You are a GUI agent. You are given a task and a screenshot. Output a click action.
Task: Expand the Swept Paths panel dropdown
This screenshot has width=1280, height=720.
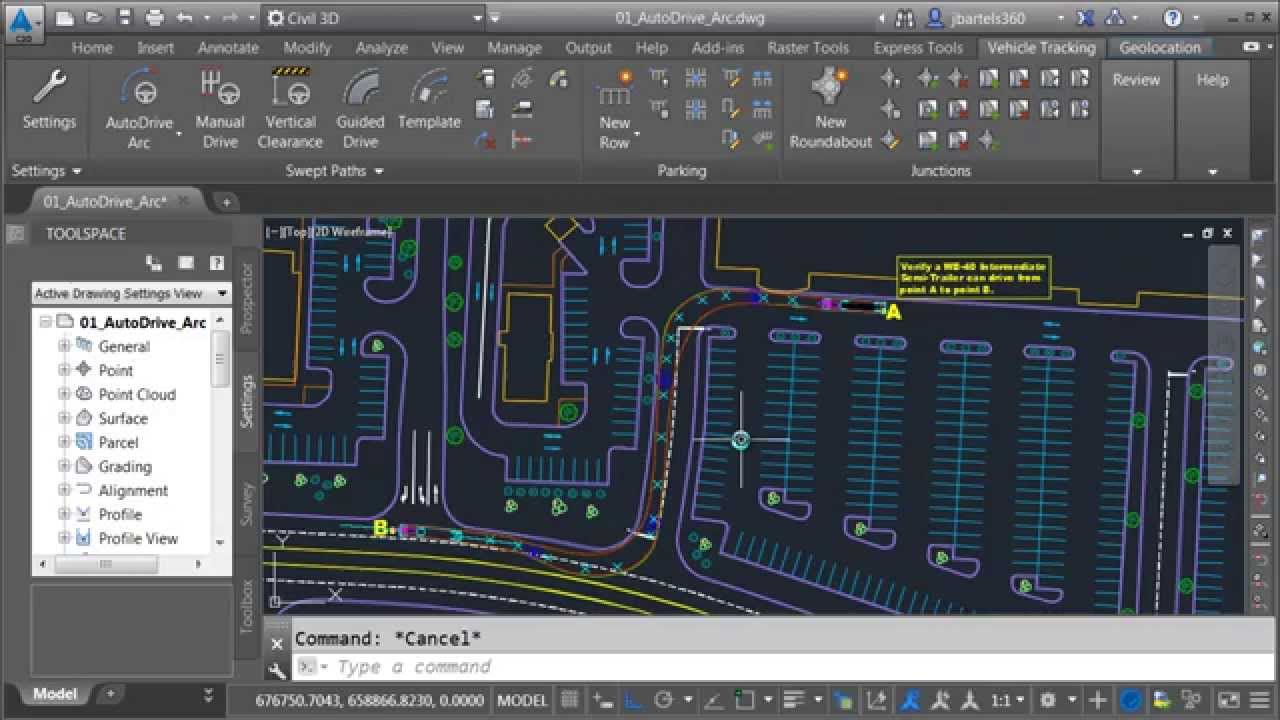pyautogui.click(x=335, y=171)
